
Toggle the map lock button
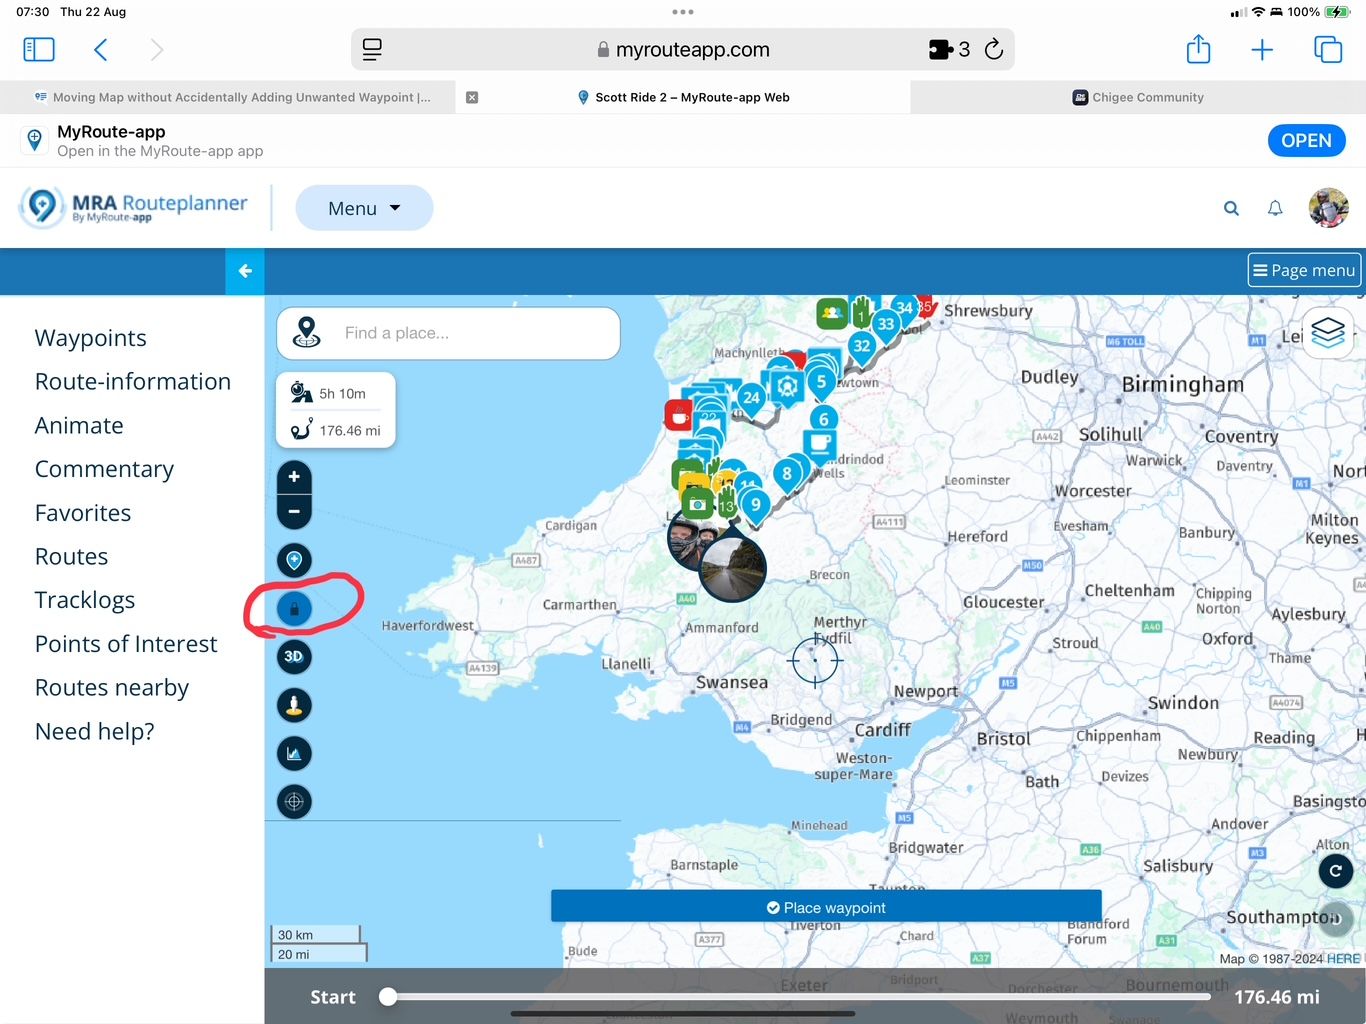coord(294,608)
